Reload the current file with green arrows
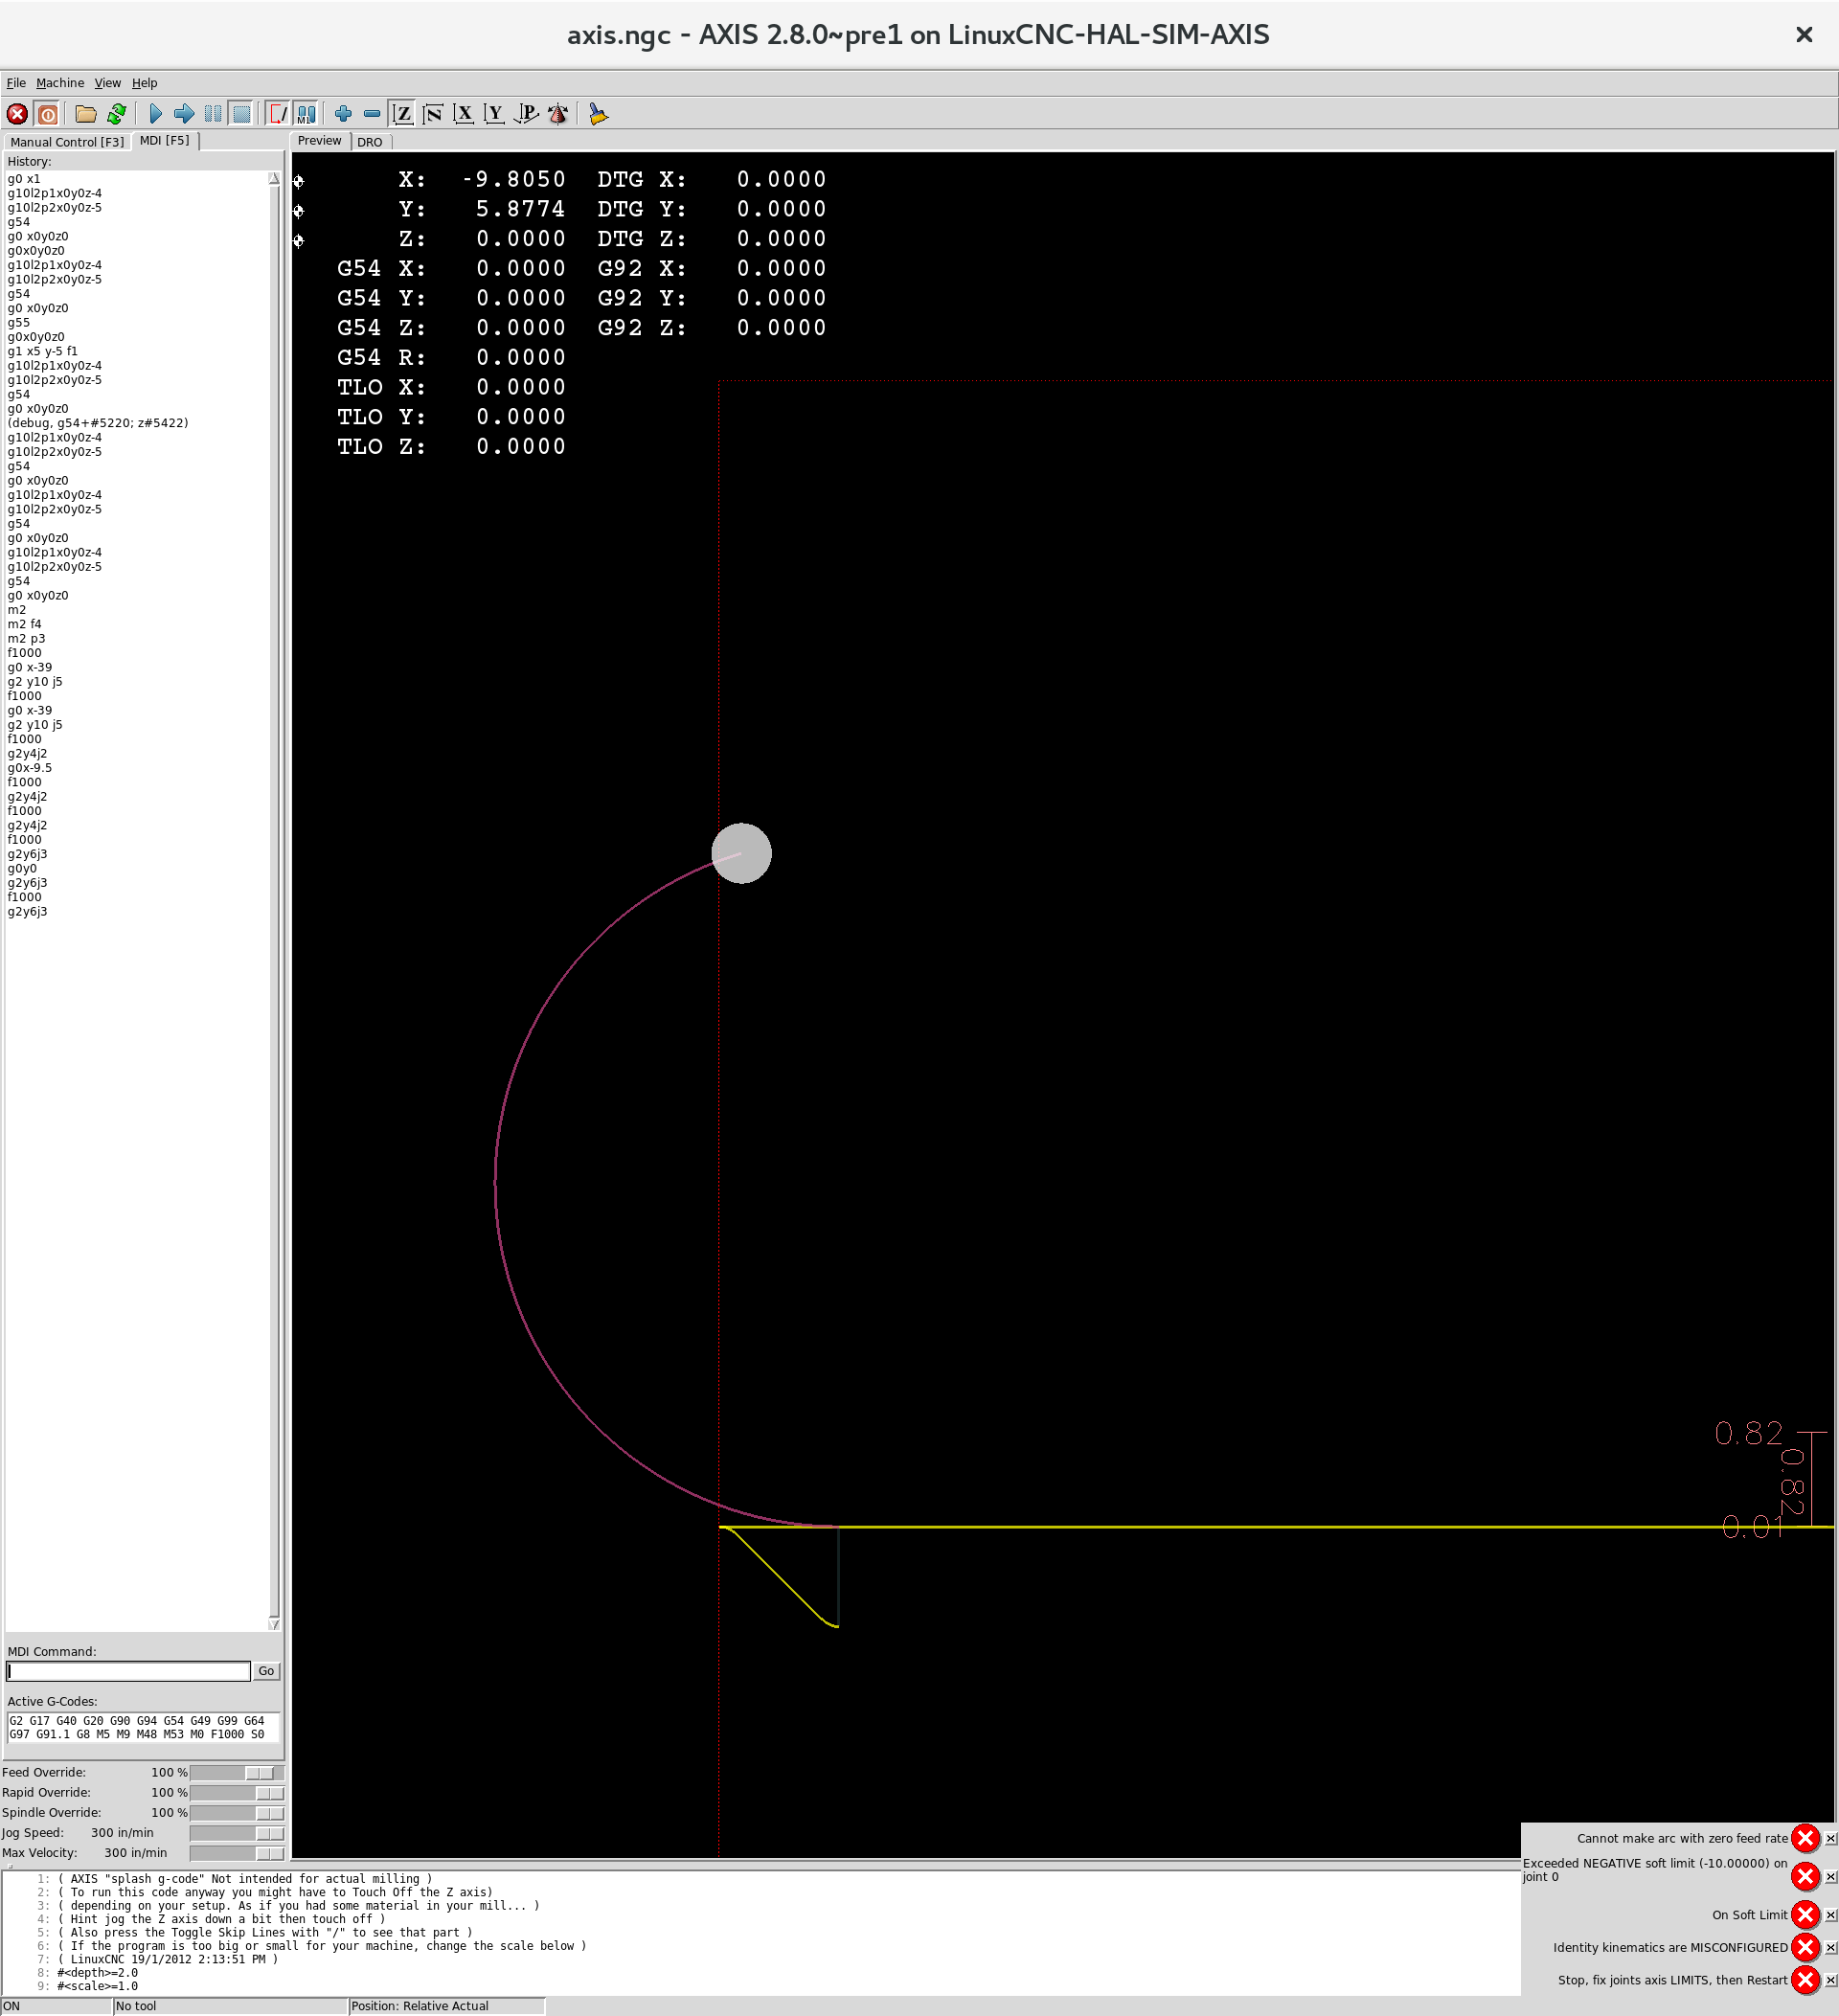Screen dimensions: 1839x2016 coord(116,113)
